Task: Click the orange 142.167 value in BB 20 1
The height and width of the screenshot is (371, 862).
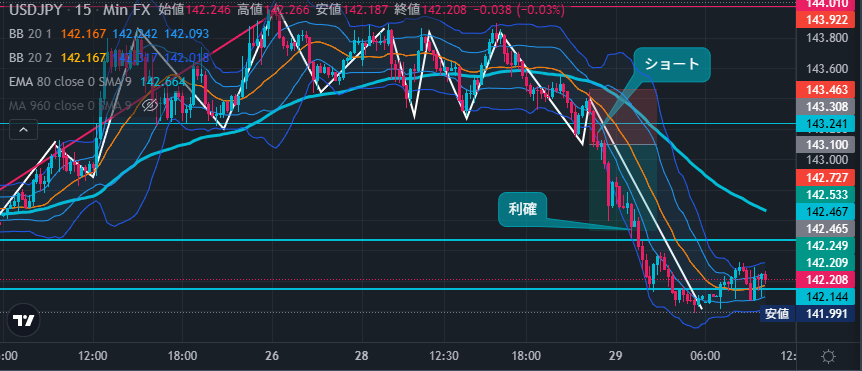Action: pos(83,34)
